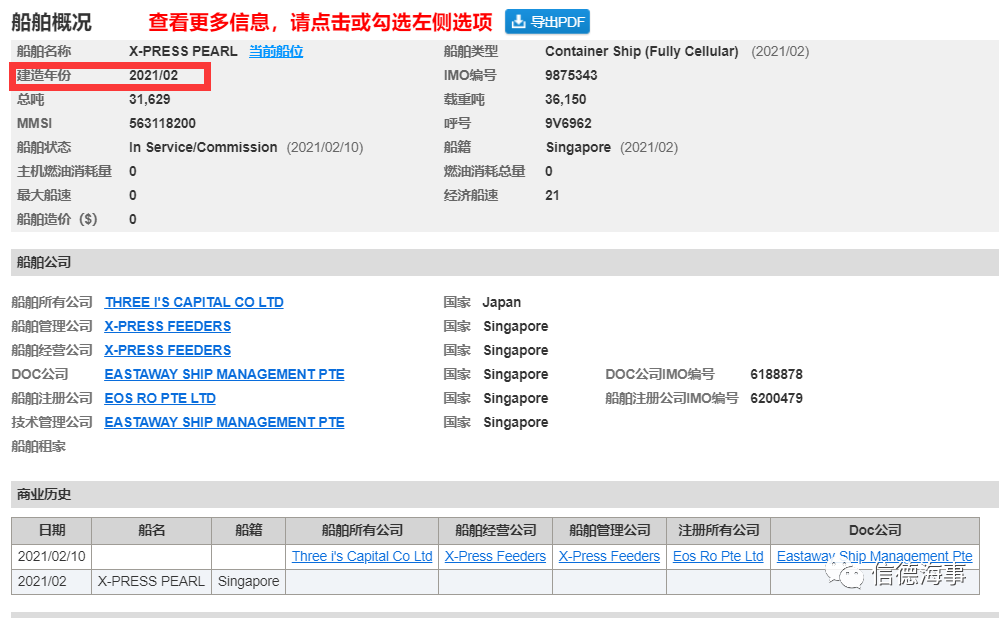Open X-Press Feeders link in 船舶经营公司 column
This screenshot has height=618, width=999.
click(495, 556)
